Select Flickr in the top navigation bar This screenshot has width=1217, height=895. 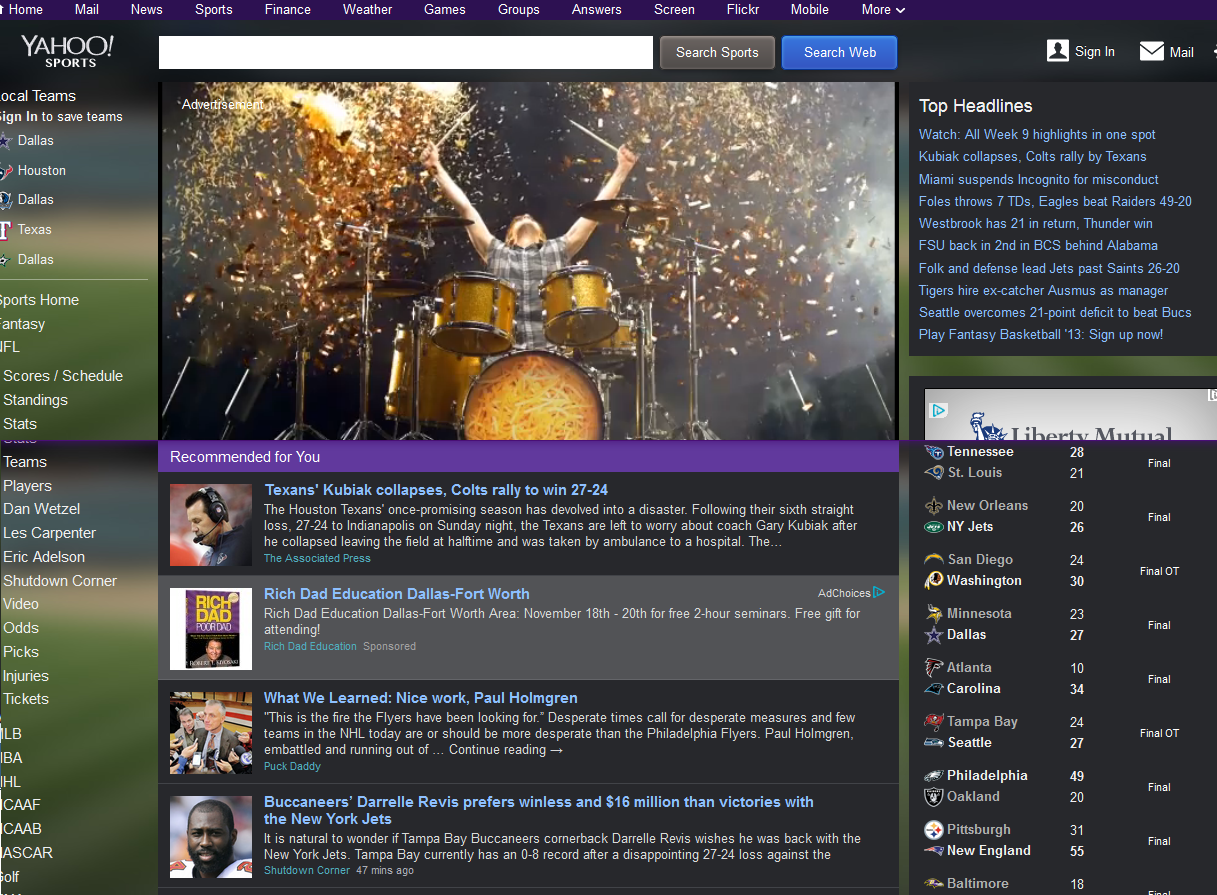tap(743, 9)
